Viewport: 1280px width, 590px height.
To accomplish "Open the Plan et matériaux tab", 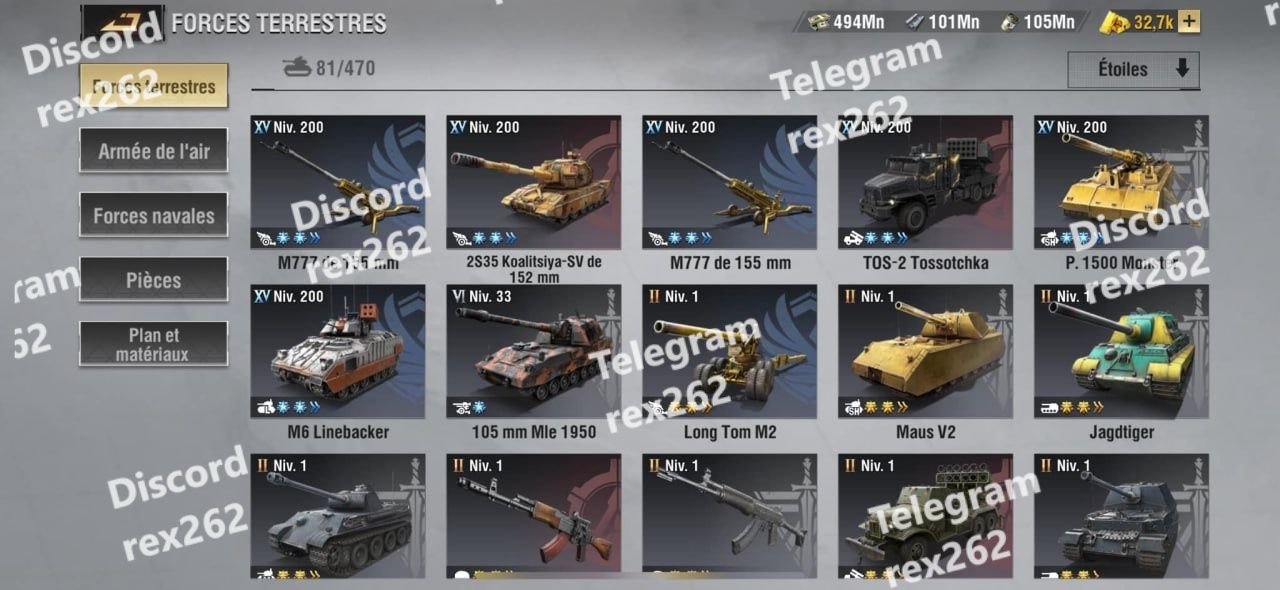I will coord(154,344).
